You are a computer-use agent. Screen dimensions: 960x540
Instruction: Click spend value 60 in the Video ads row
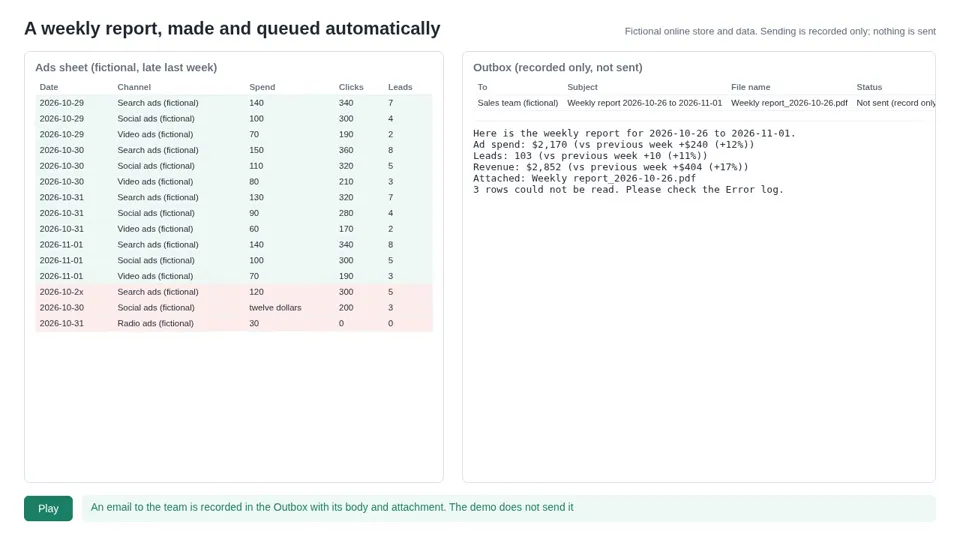253,229
